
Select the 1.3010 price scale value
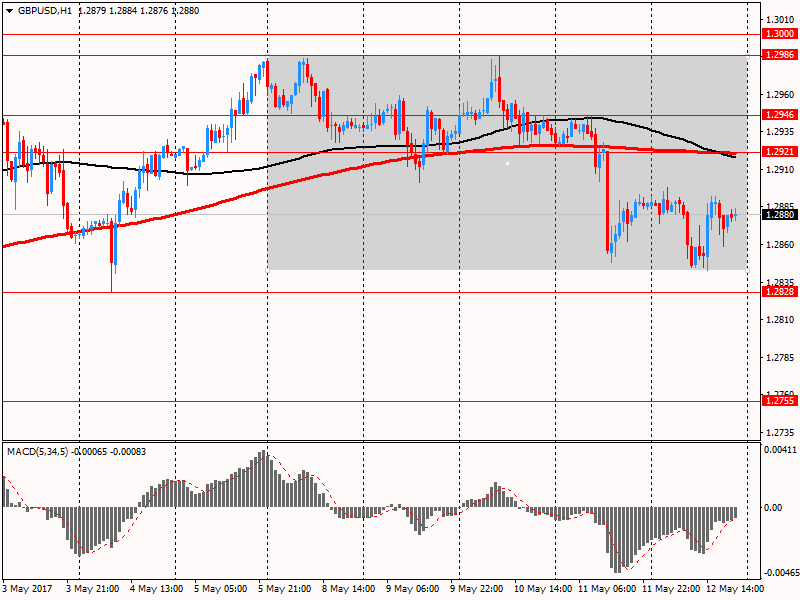pyautogui.click(x=781, y=20)
